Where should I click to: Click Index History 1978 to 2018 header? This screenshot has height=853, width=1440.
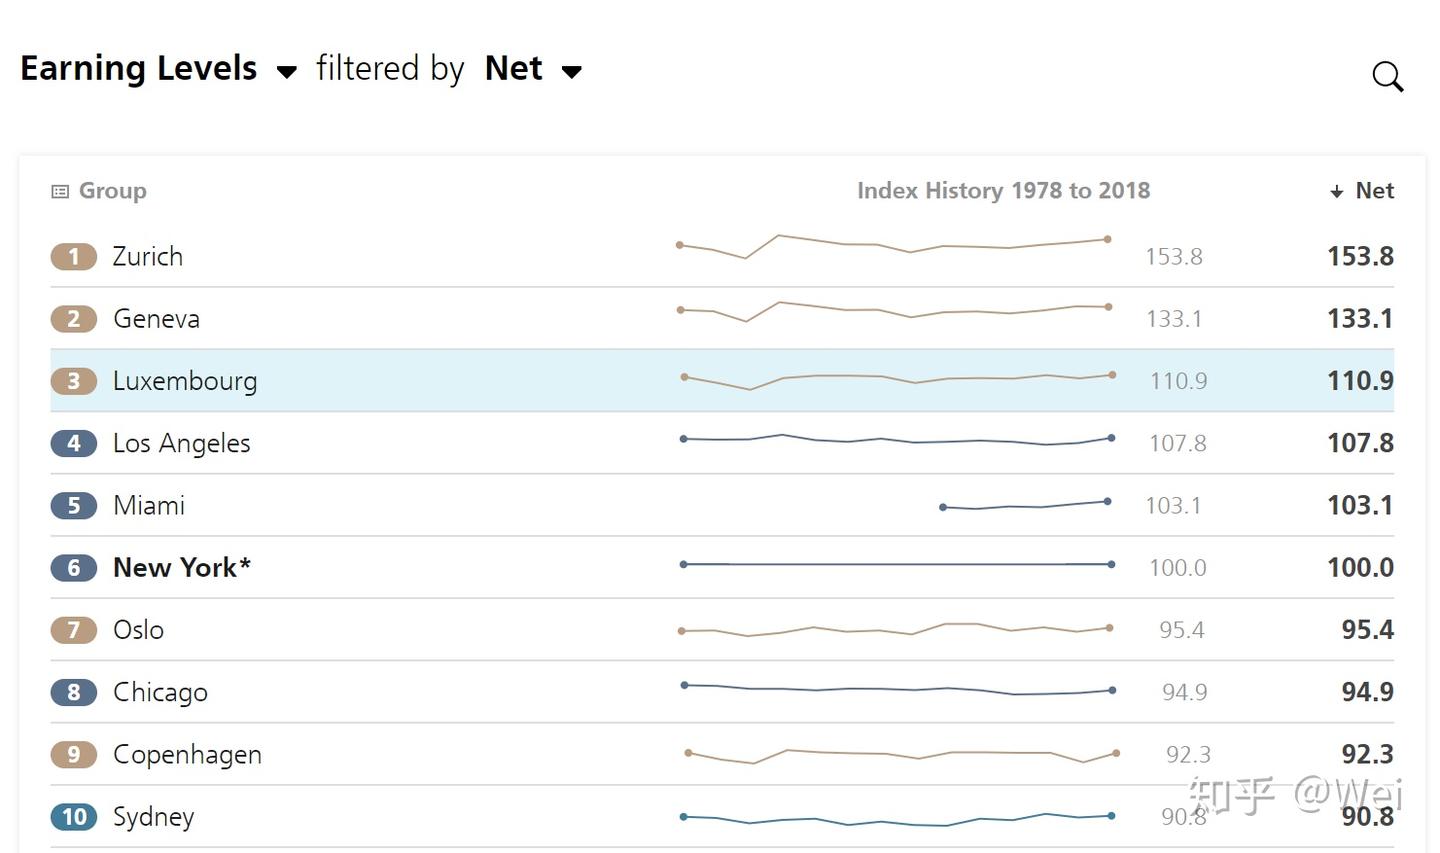[1003, 191]
